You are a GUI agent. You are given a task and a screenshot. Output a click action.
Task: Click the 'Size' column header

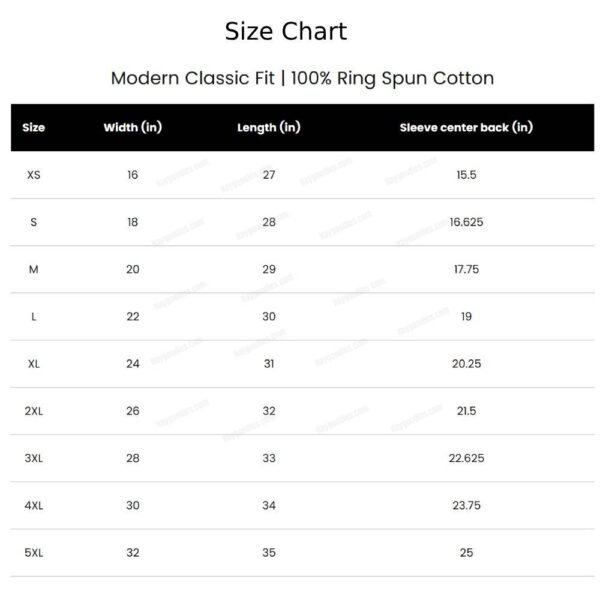tap(34, 128)
